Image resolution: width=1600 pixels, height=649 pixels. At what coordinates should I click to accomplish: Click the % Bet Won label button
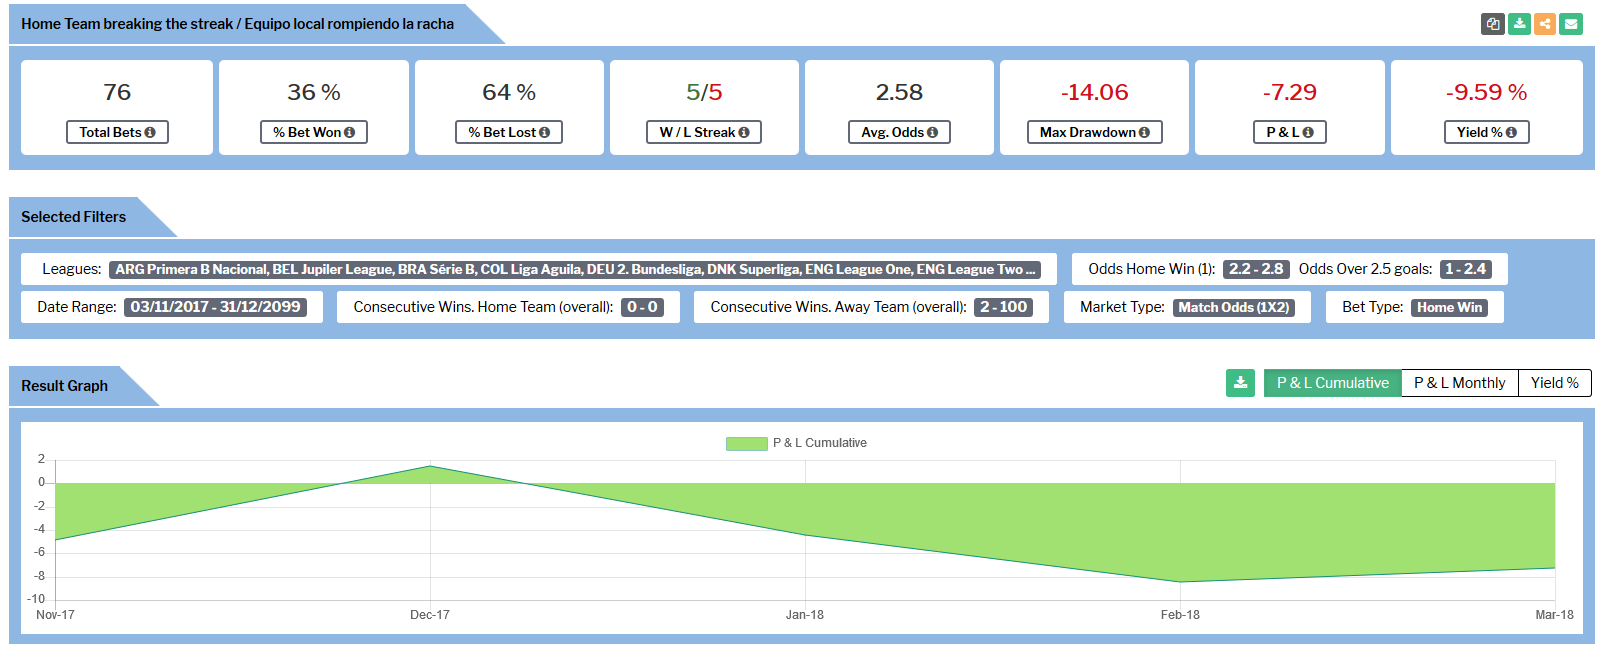tap(314, 132)
